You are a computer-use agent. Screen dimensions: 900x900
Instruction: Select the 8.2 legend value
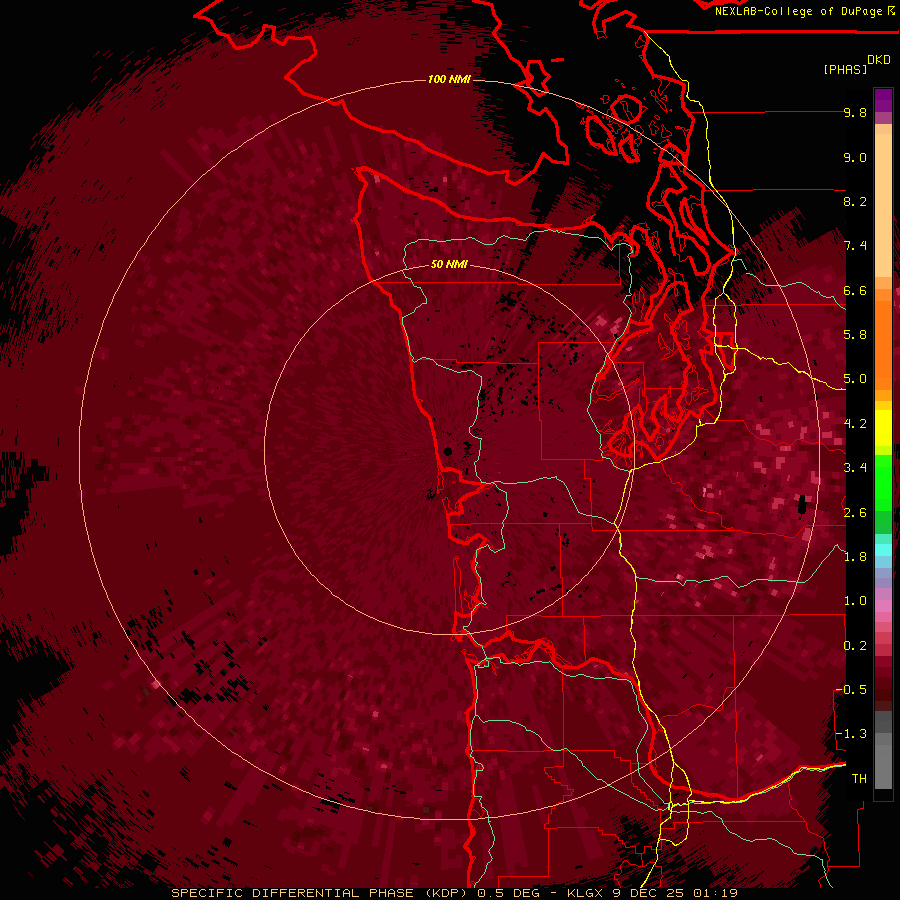[x=855, y=202]
